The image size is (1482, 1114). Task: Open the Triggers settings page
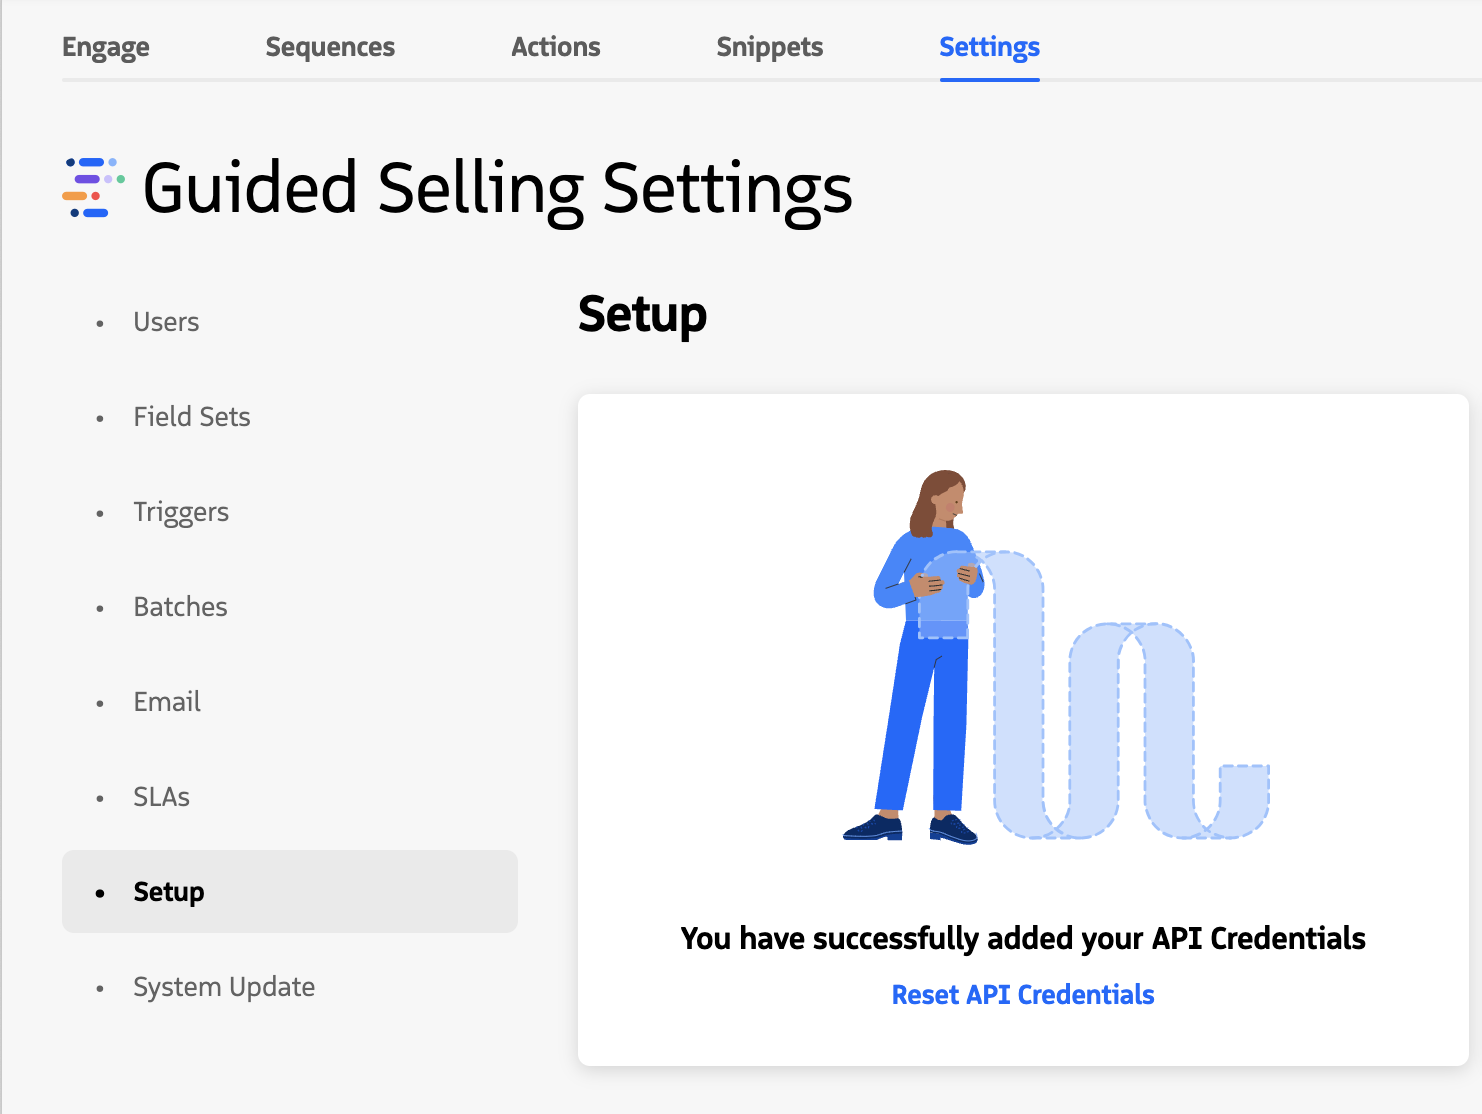(x=181, y=511)
